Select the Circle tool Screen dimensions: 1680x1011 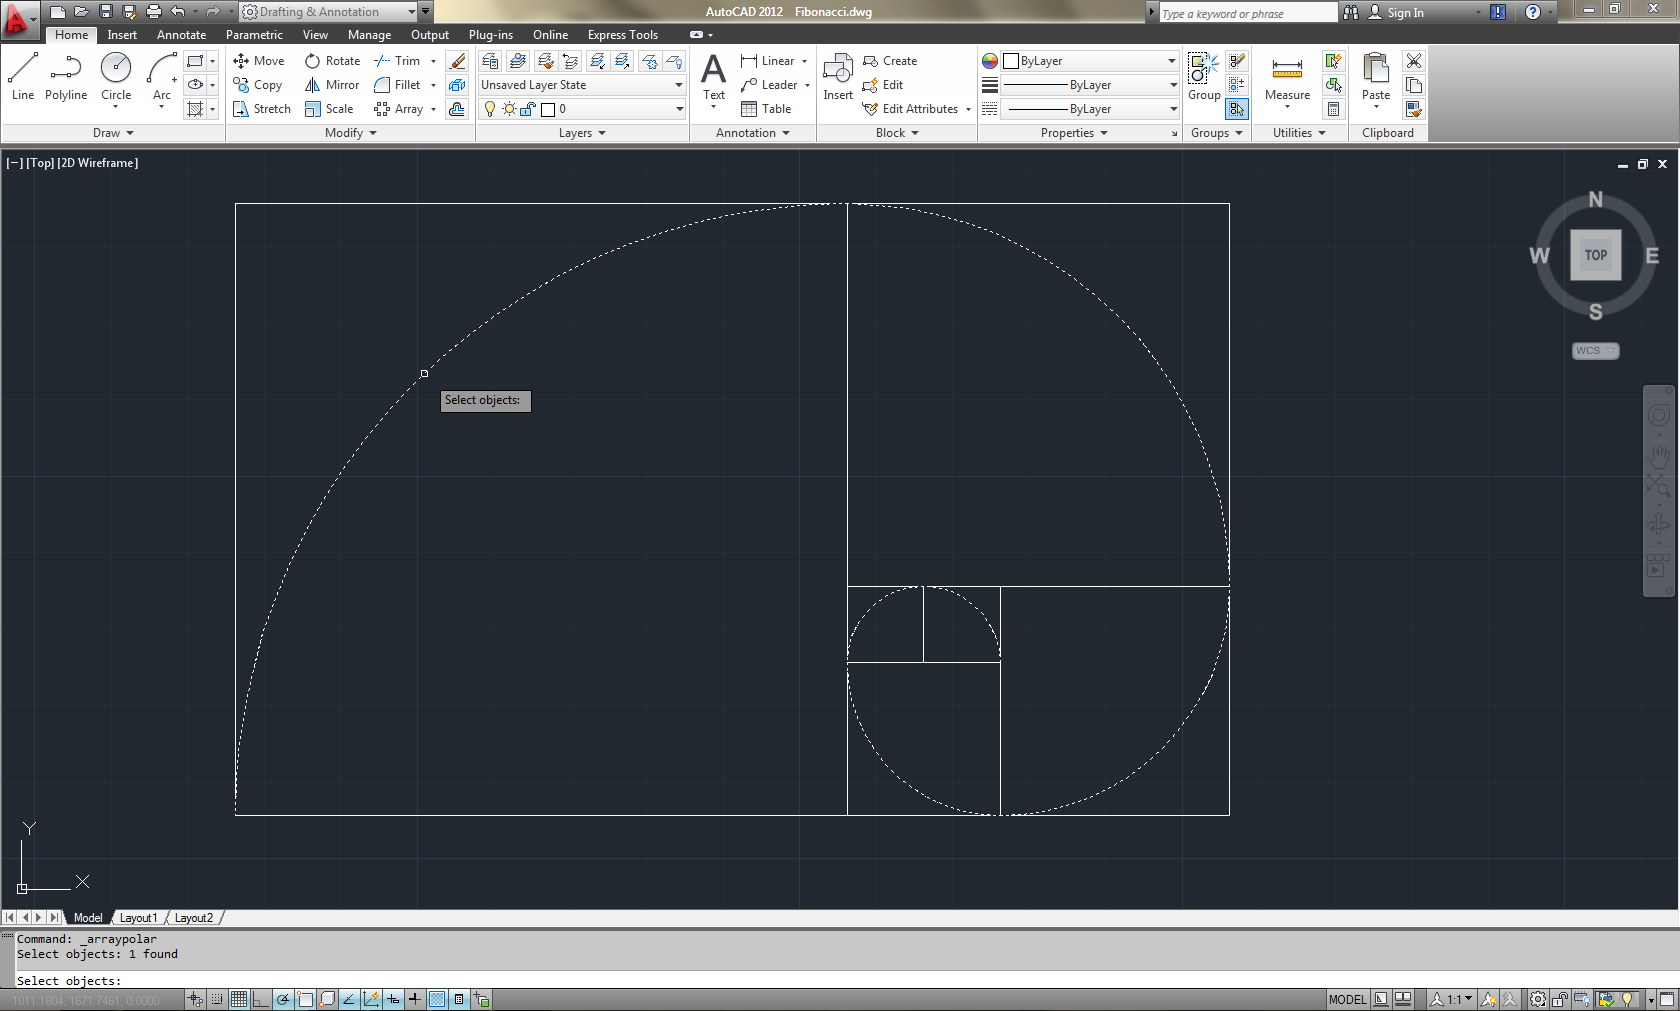click(115, 75)
